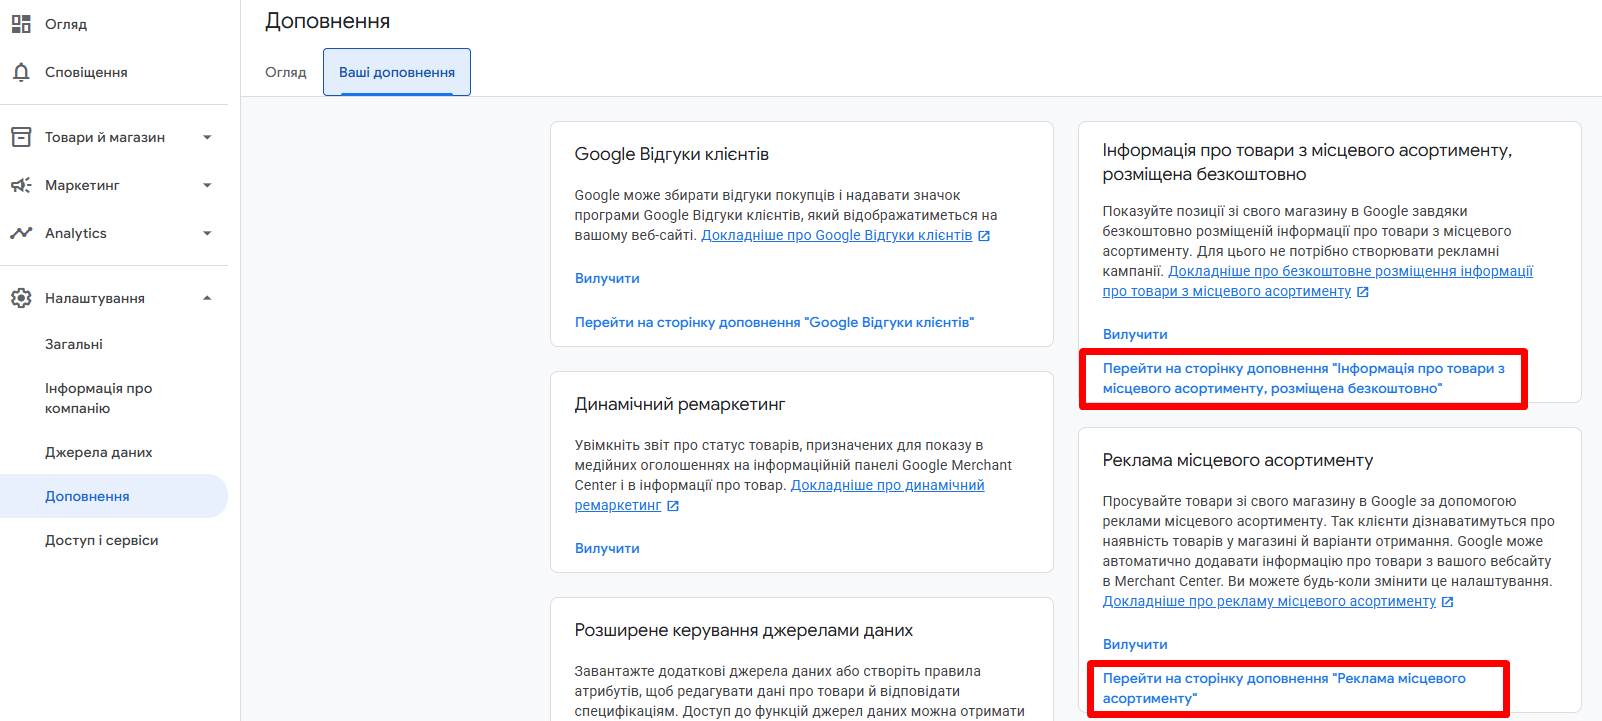Open Докладніше про безкоштовне розміщення інформації link
The width and height of the screenshot is (1602, 721).
1318,281
